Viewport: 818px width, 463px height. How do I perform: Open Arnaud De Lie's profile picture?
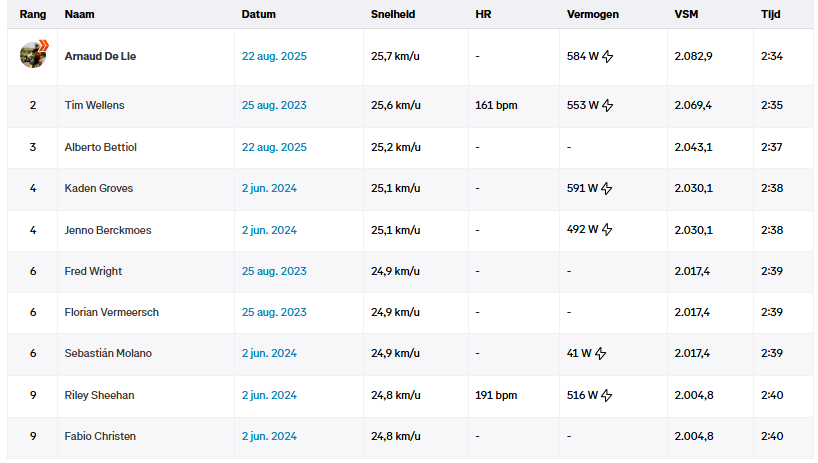click(x=33, y=55)
